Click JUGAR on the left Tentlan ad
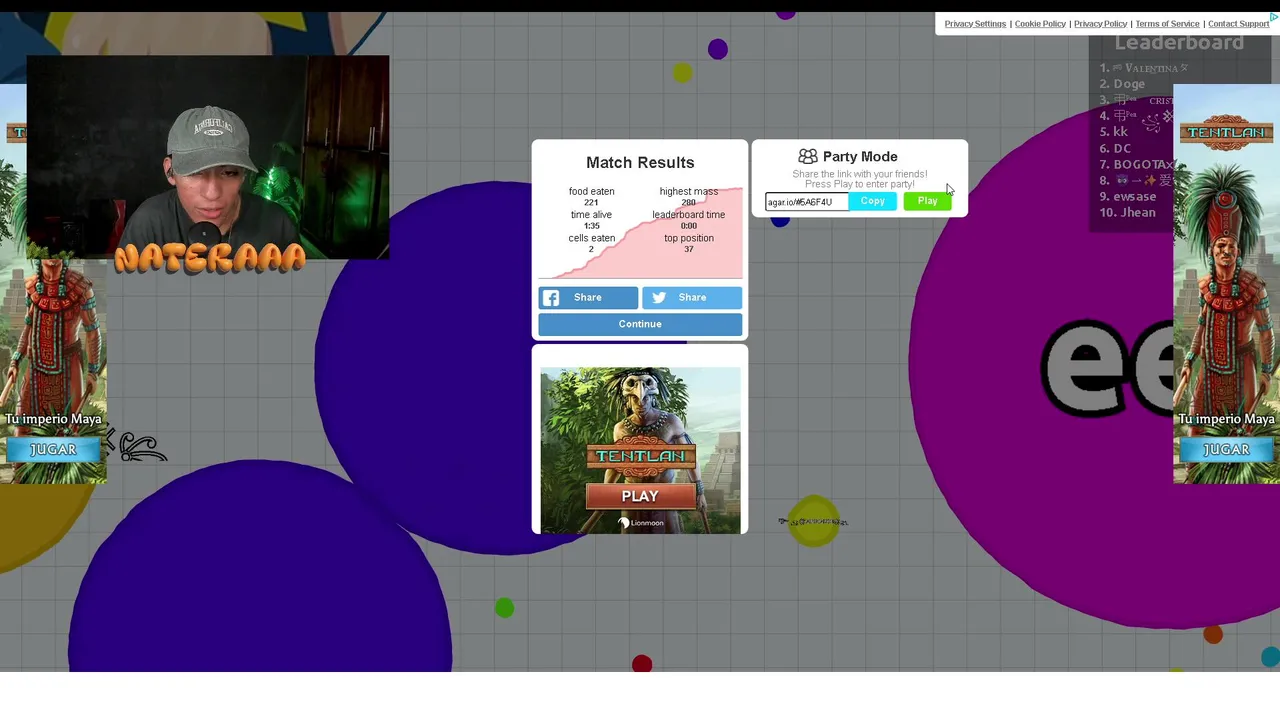The image size is (1280, 720). (53, 450)
